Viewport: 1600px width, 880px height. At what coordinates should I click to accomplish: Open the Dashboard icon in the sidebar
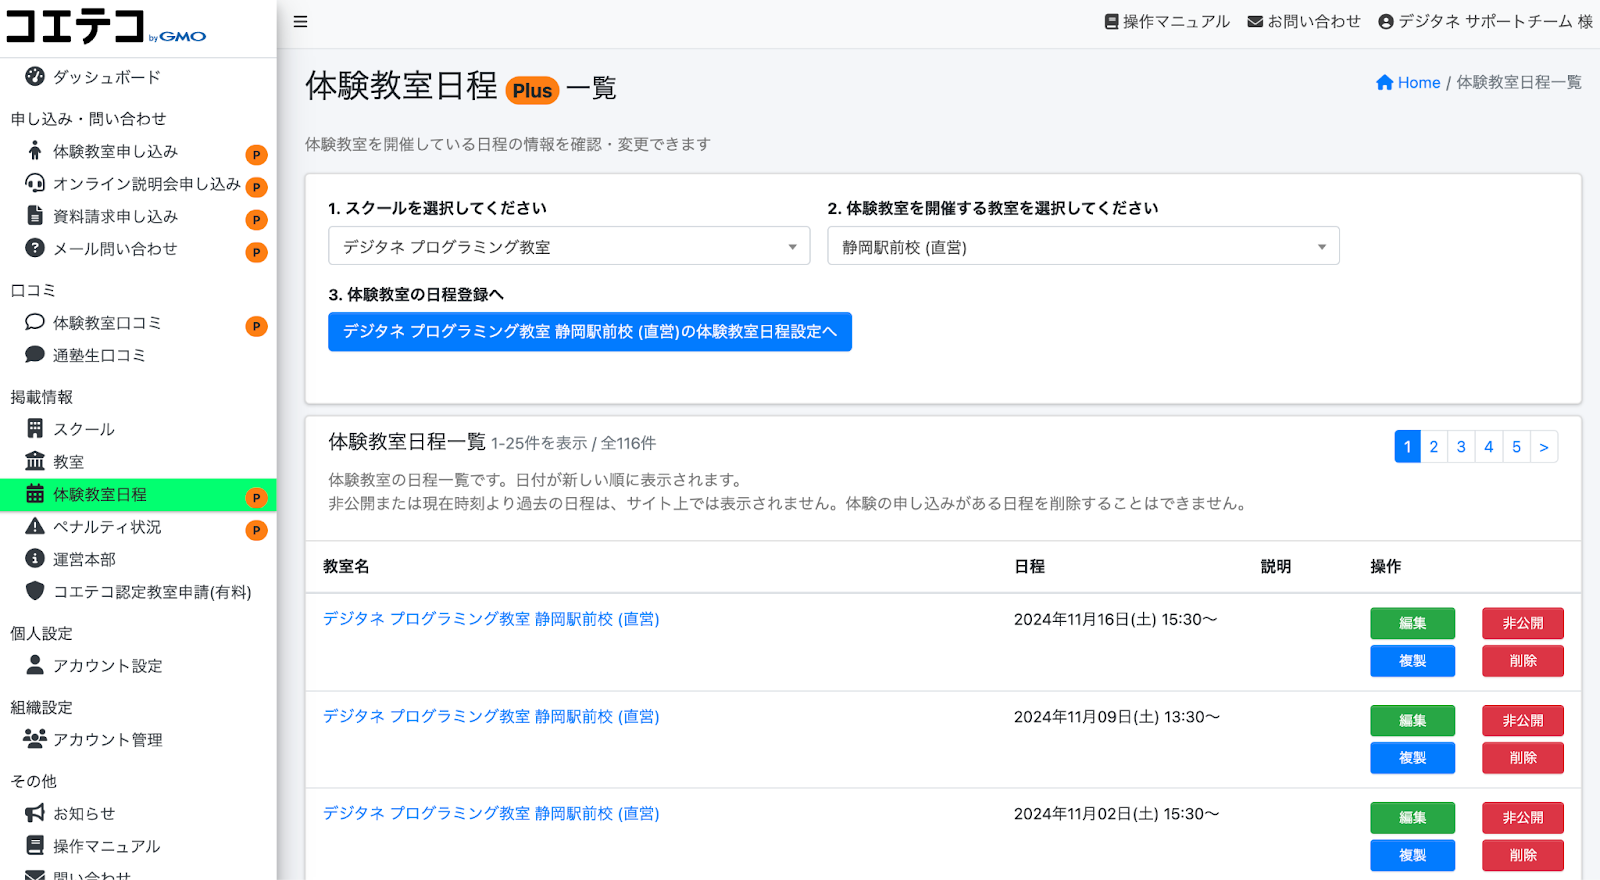[x=35, y=77]
